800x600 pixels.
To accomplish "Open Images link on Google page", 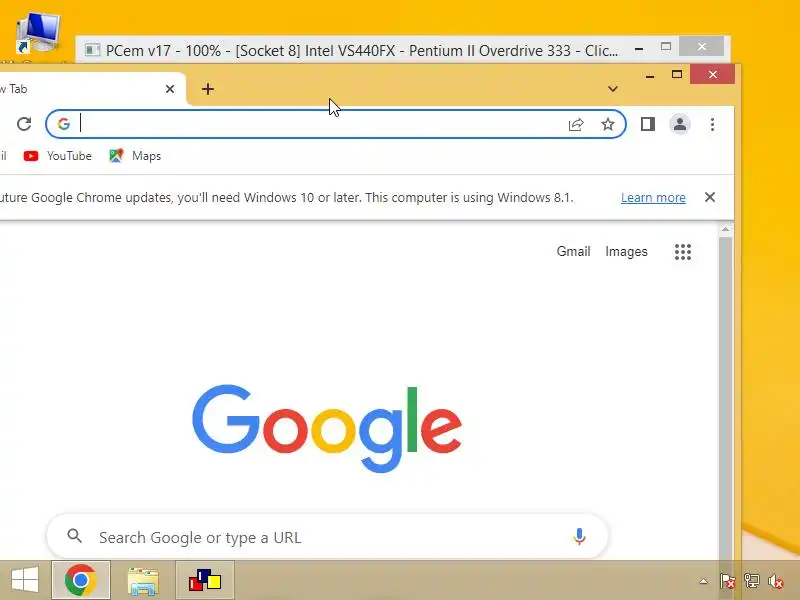I will point(626,251).
